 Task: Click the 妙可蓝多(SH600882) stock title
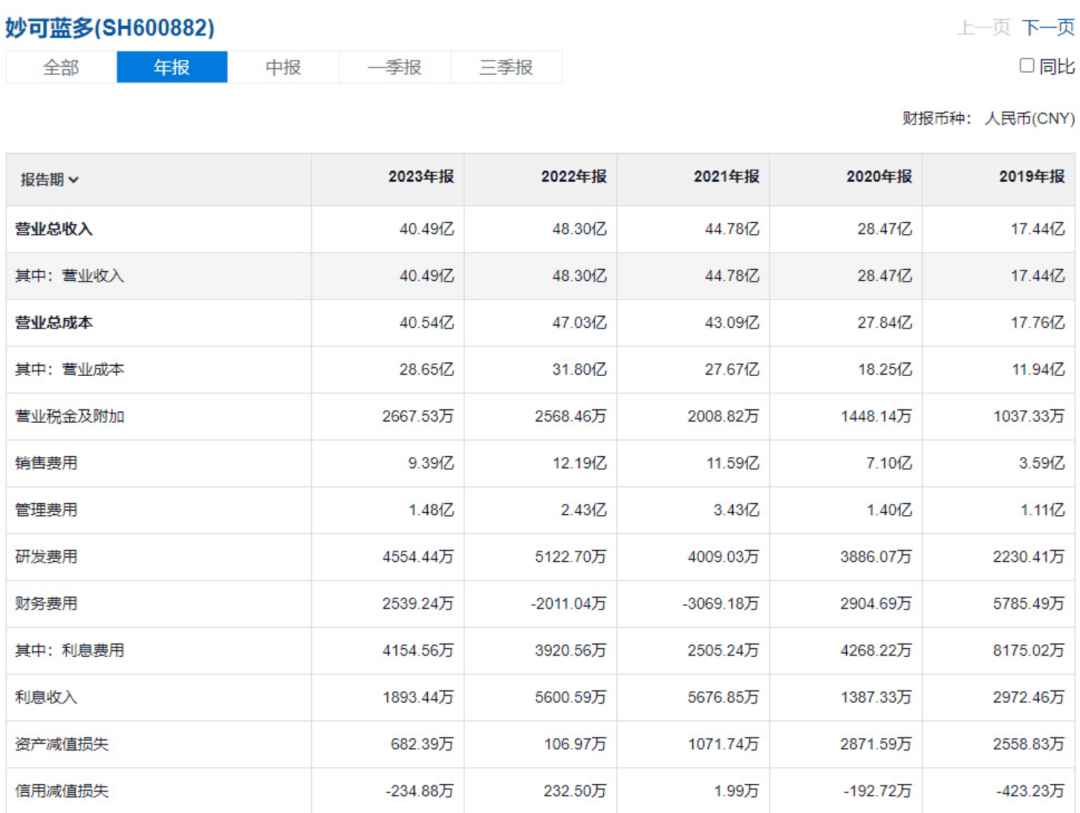pyautogui.click(x=110, y=28)
